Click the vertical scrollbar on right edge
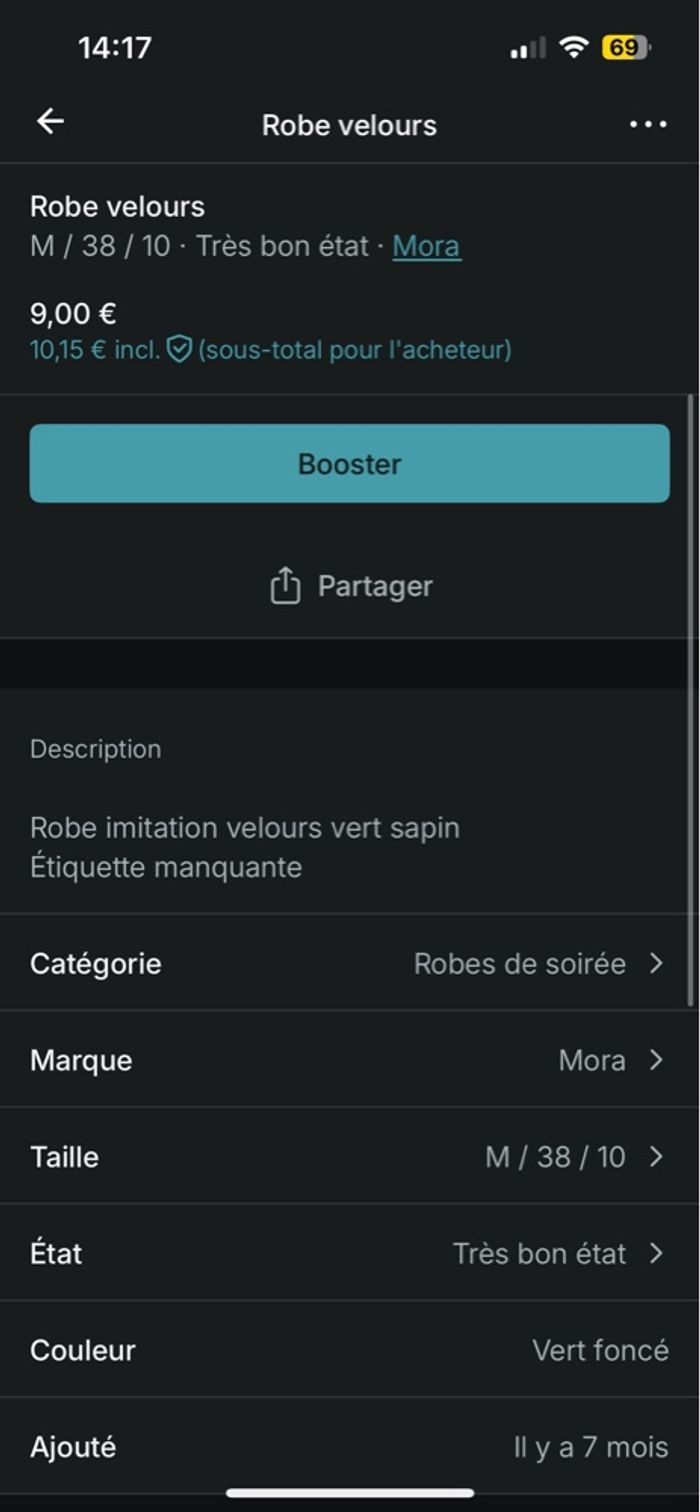 pos(689,700)
